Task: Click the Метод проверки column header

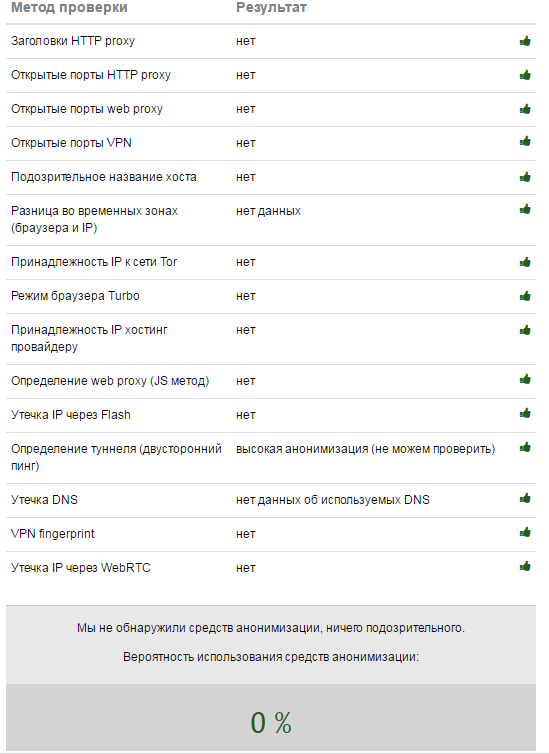Action: pos(69,8)
